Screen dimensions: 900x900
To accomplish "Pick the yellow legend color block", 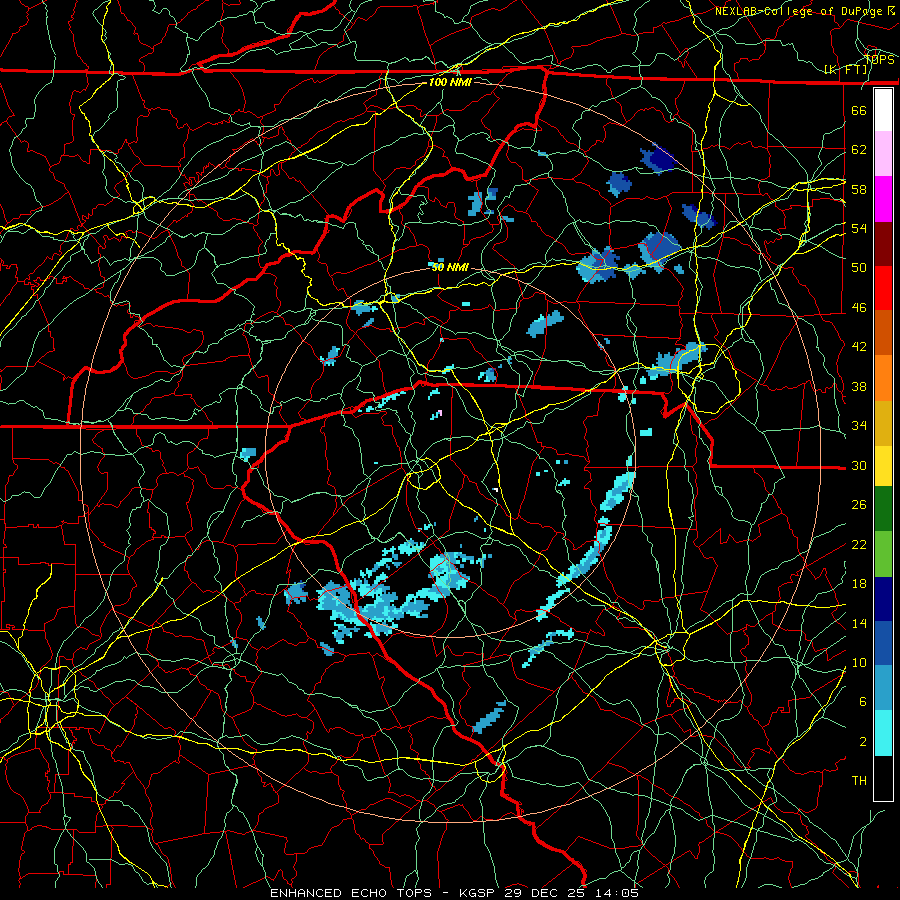I will pos(883,466).
